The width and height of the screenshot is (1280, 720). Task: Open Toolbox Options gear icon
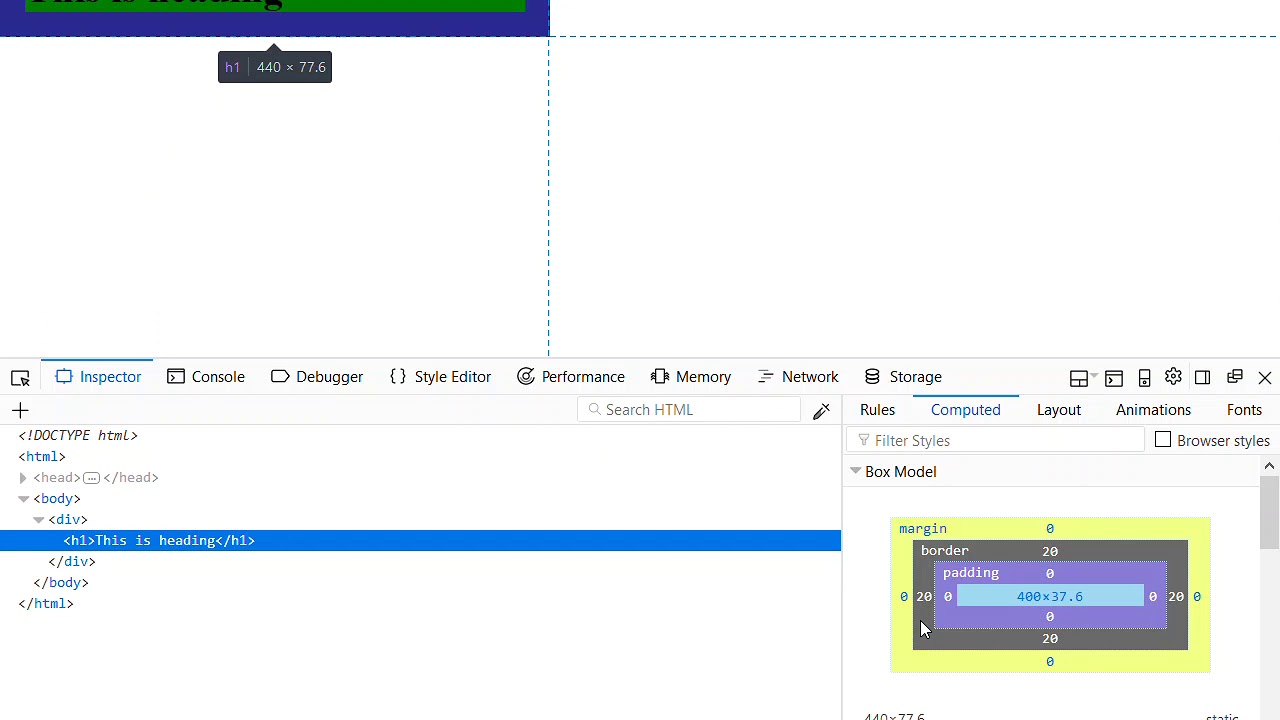click(1173, 377)
